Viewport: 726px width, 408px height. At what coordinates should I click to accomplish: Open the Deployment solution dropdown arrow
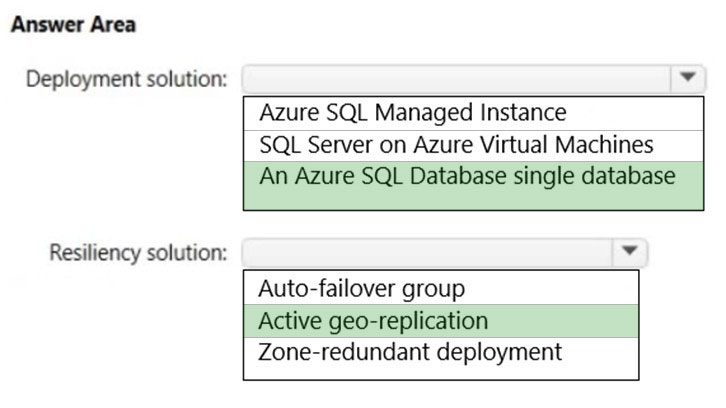688,79
